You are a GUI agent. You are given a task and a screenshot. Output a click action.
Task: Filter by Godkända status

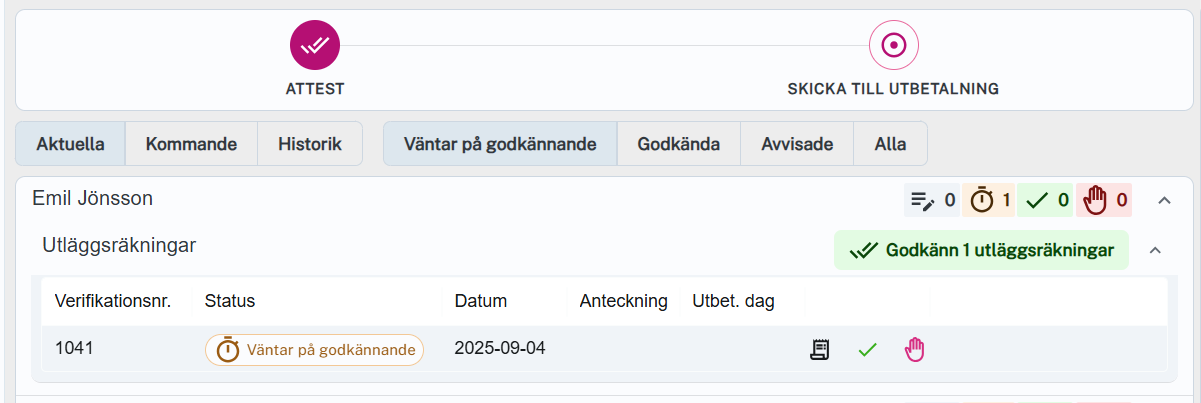(x=678, y=144)
